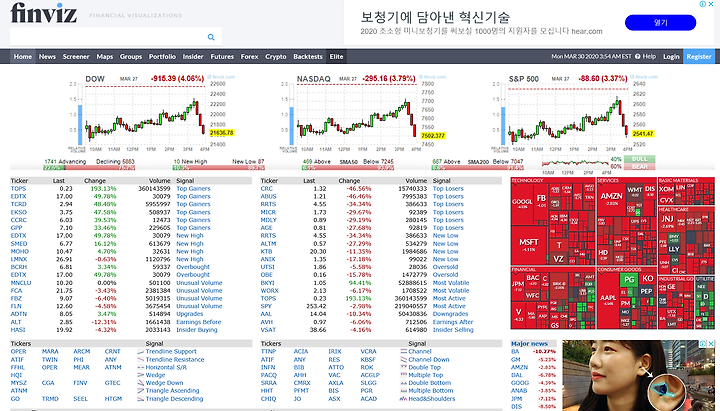Go to the Screener page
Viewport: 720px width, 411px height.
pos(76,56)
